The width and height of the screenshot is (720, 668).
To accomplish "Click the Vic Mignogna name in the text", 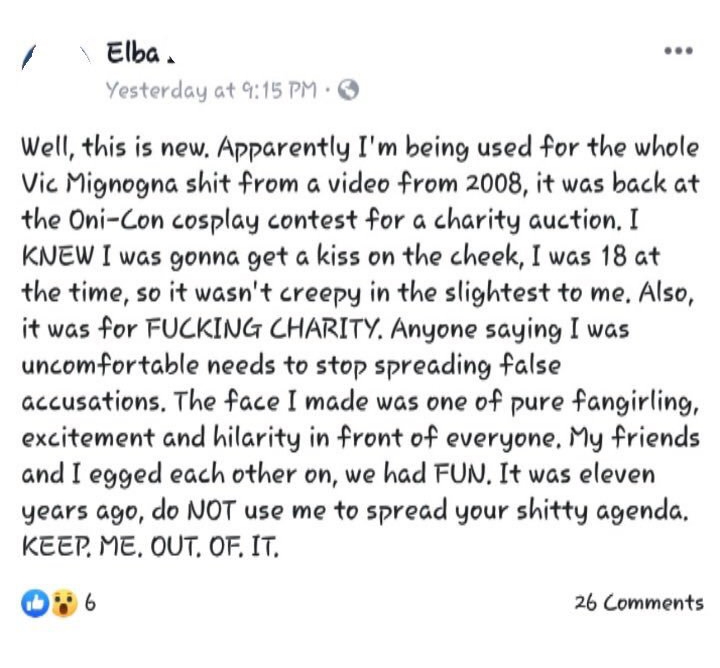I will [100, 184].
